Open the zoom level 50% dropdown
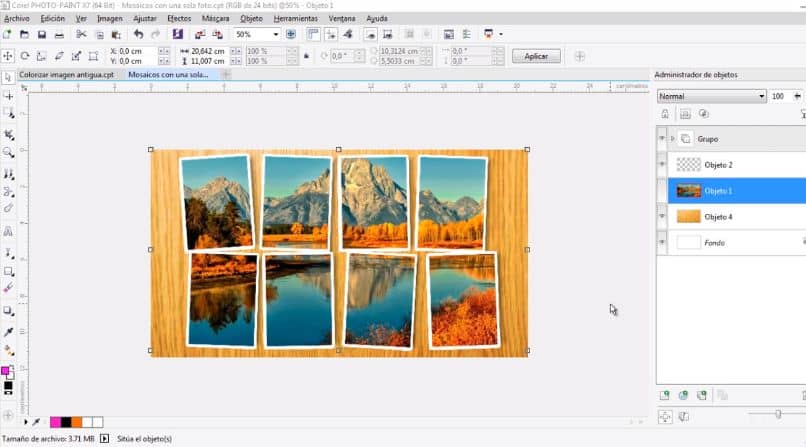This screenshot has width=806, height=447. click(x=276, y=34)
